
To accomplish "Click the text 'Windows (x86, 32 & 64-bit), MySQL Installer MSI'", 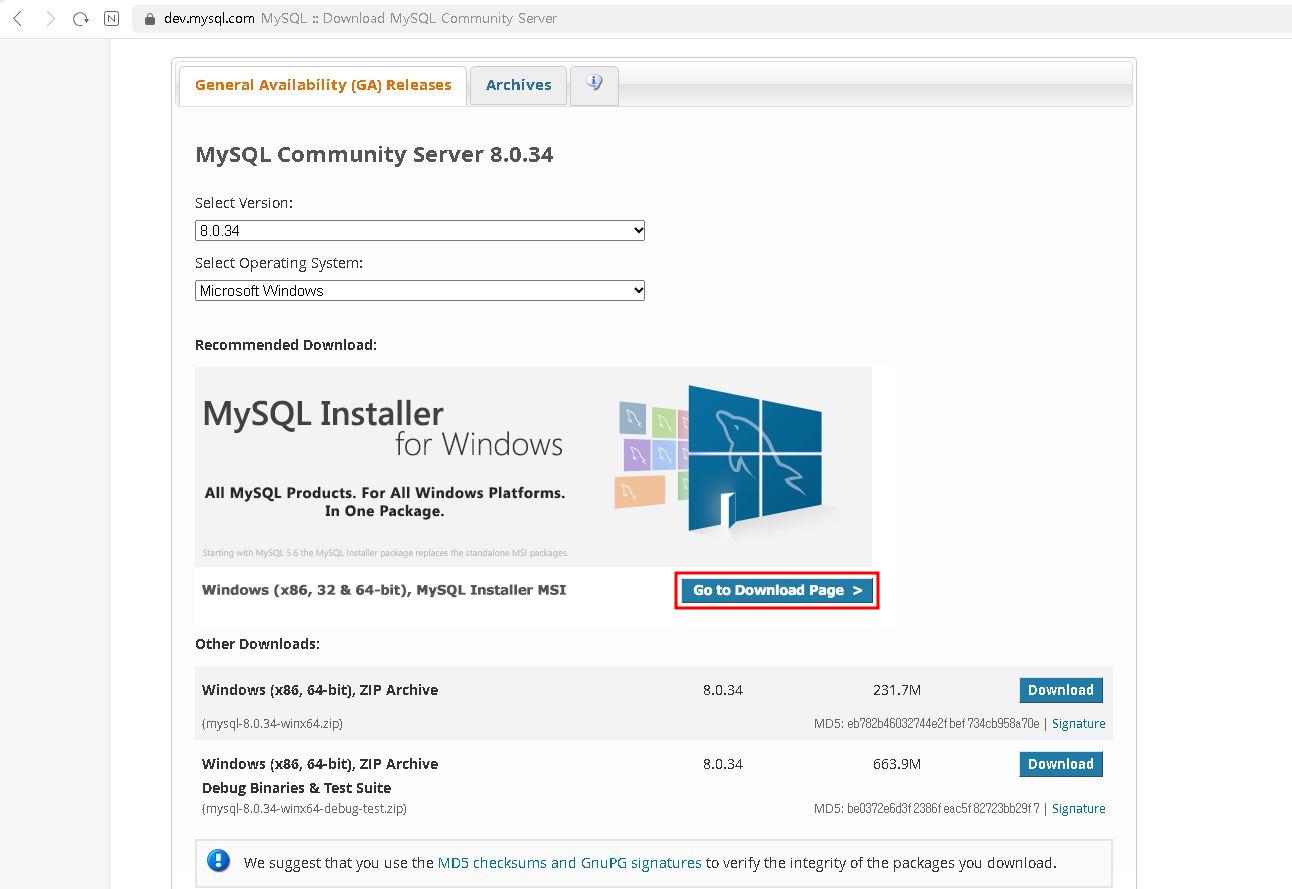I will tap(384, 590).
